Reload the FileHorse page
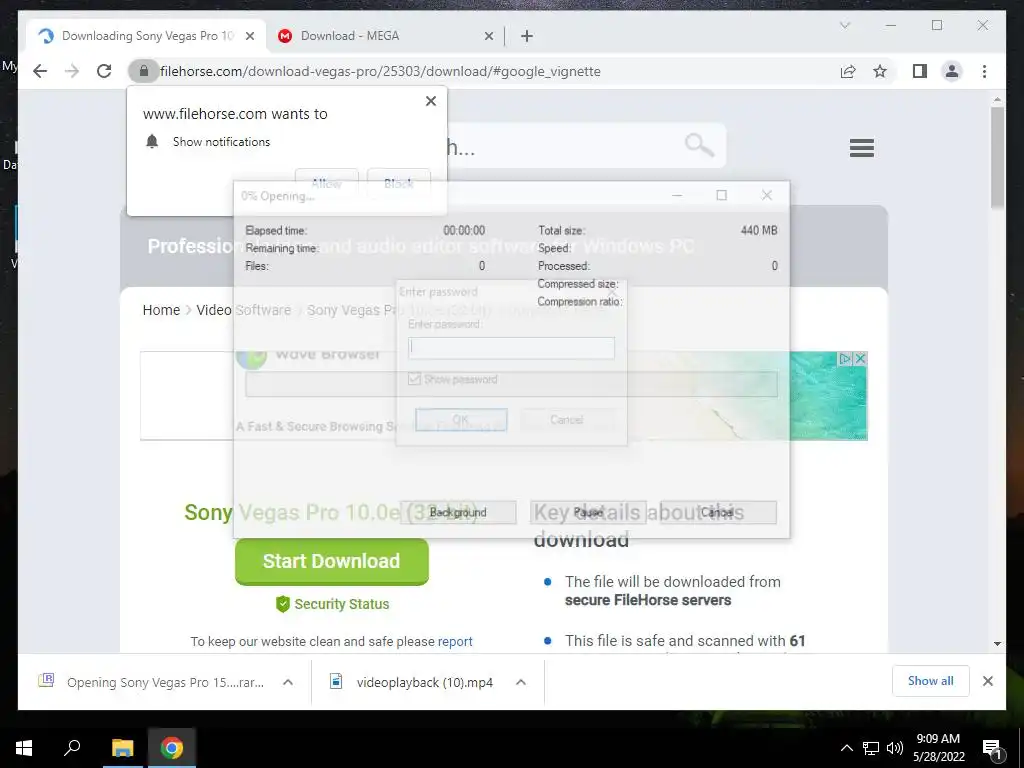The height and width of the screenshot is (768, 1024). (x=104, y=71)
